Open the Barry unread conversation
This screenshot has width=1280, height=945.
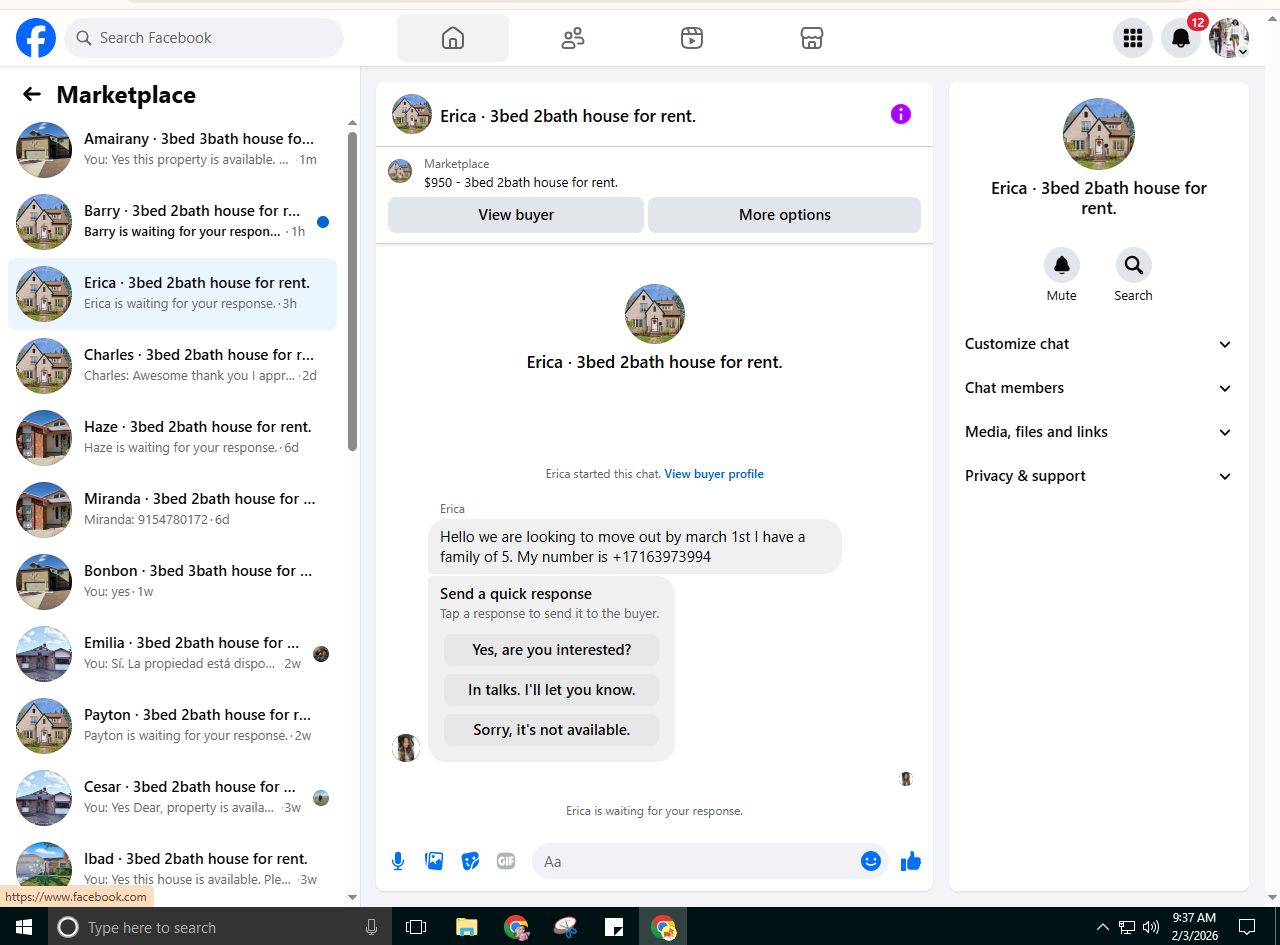pos(173,222)
